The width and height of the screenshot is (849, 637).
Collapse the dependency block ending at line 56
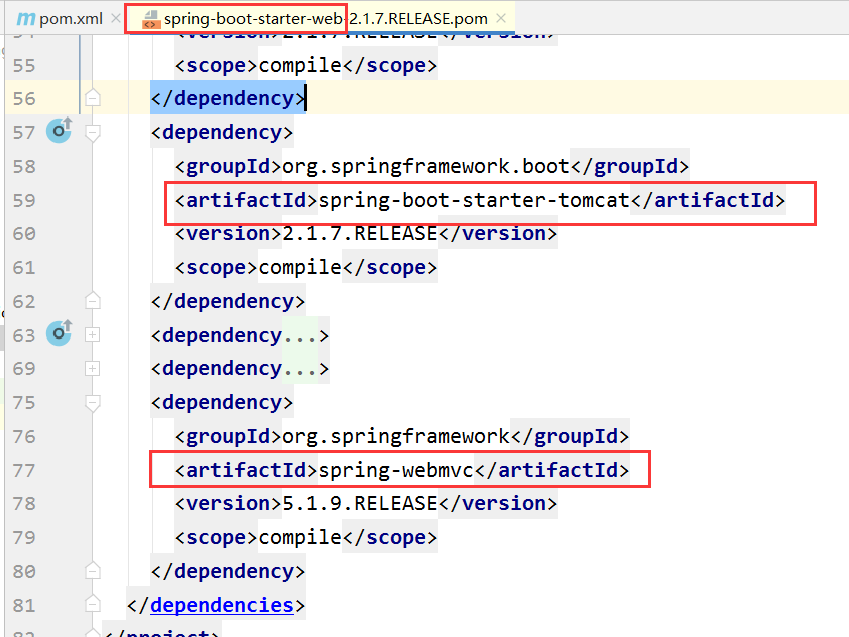[93, 98]
